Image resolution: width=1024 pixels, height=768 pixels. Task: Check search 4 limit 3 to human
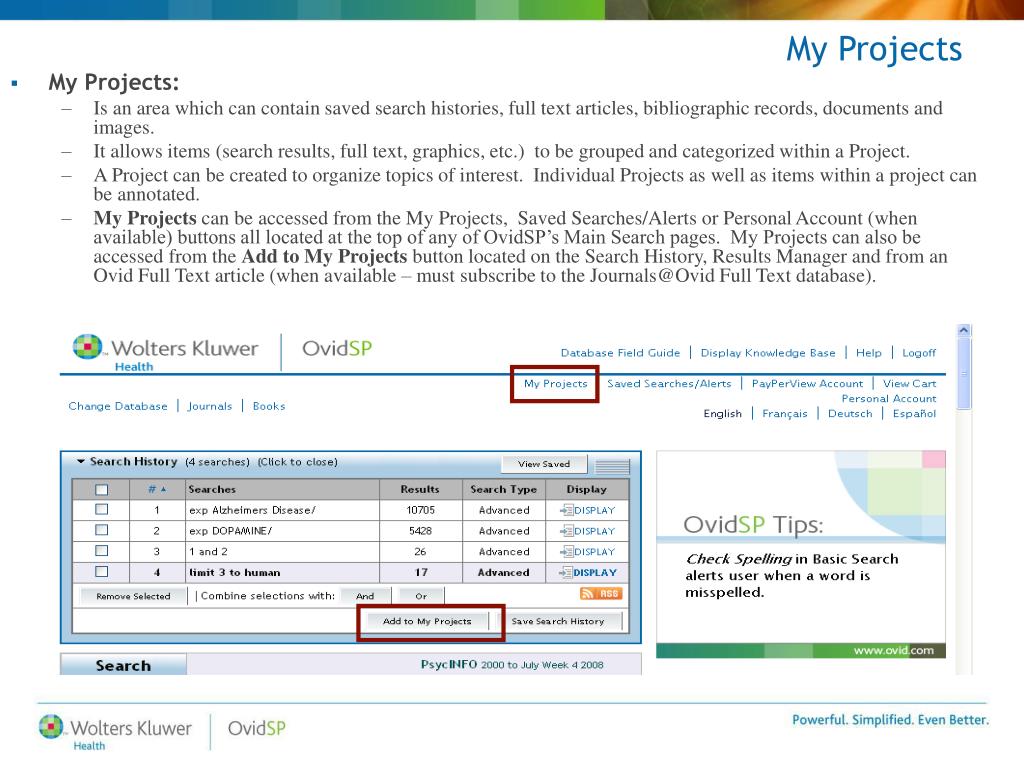pos(101,572)
